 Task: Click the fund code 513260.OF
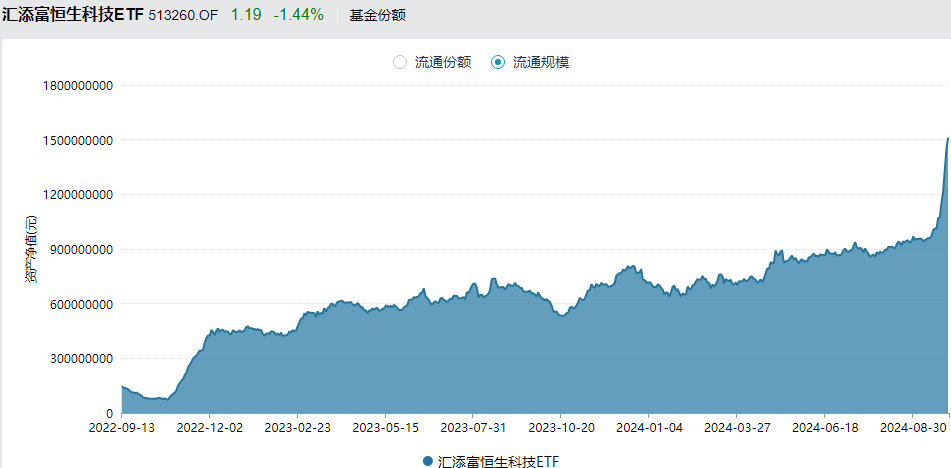click(x=184, y=16)
